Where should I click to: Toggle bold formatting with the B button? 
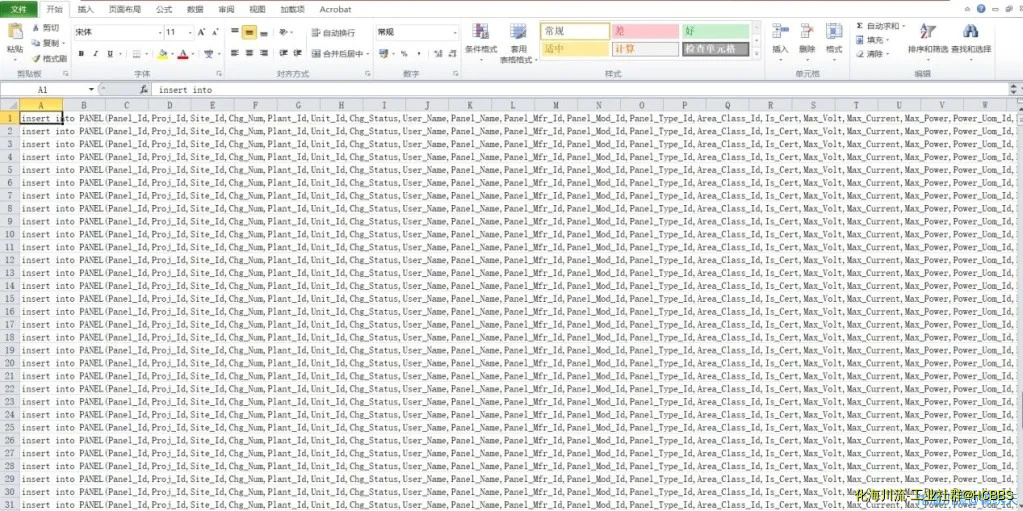[x=81, y=54]
